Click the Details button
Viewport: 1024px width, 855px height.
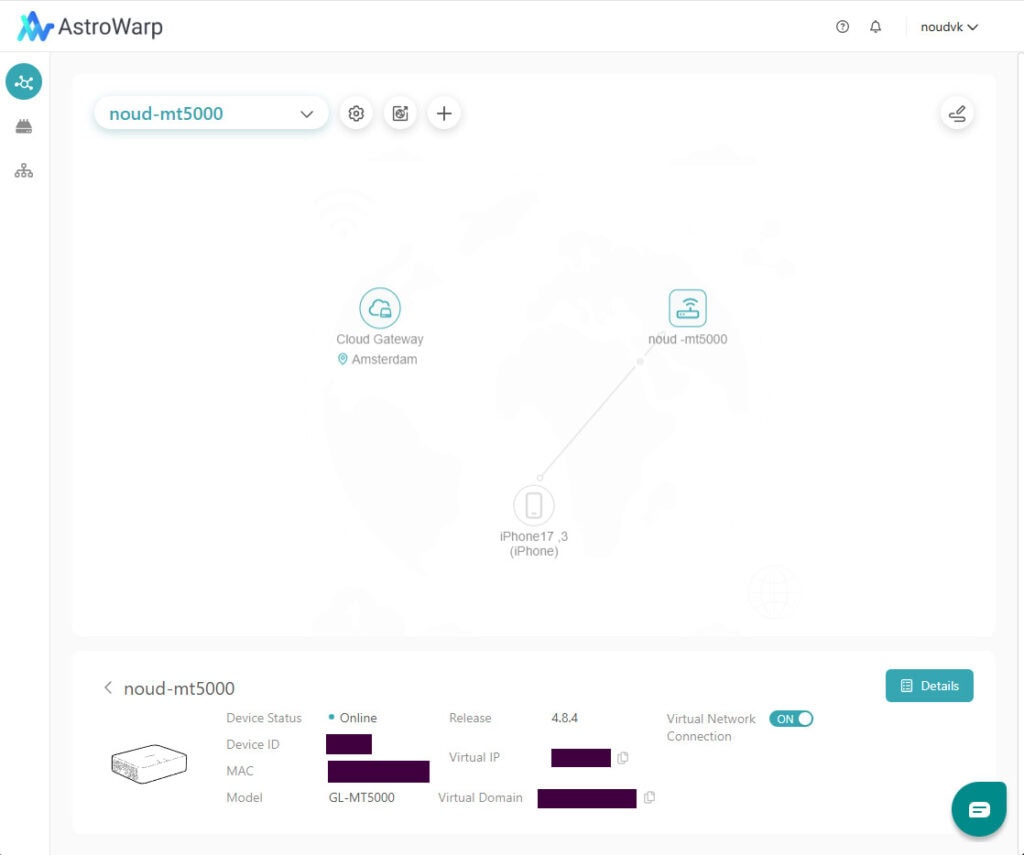click(929, 686)
